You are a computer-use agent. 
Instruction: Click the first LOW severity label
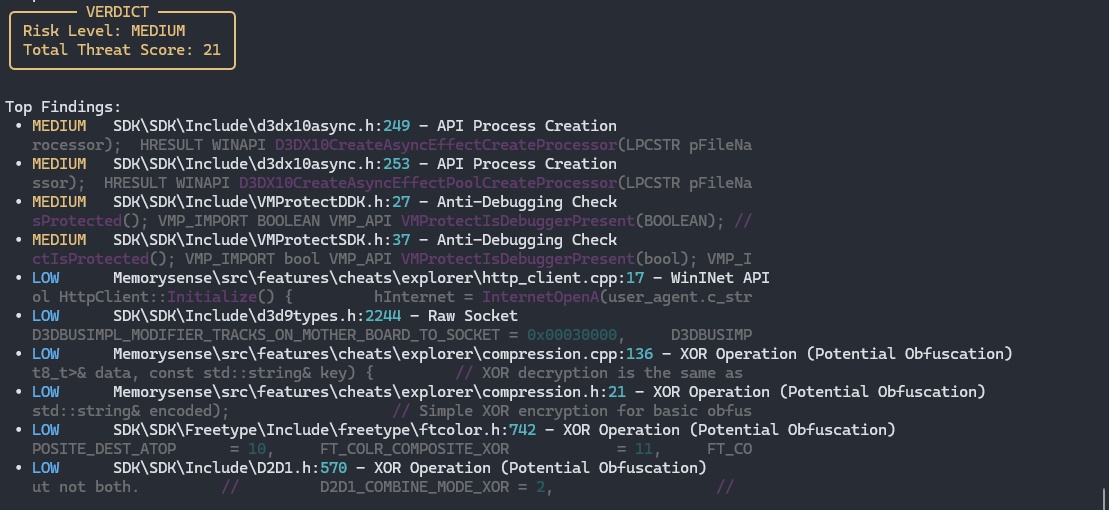46,279
